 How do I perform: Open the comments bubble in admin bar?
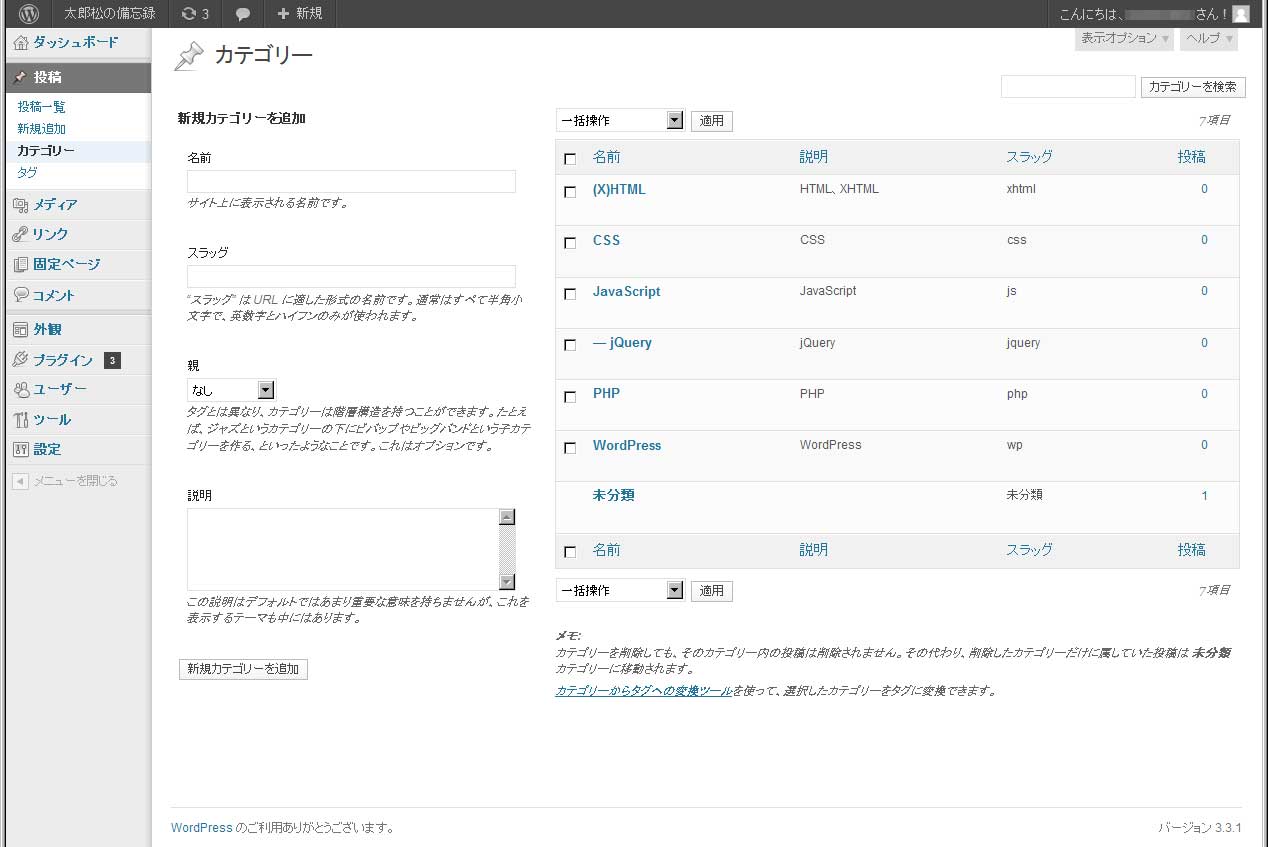coord(242,14)
